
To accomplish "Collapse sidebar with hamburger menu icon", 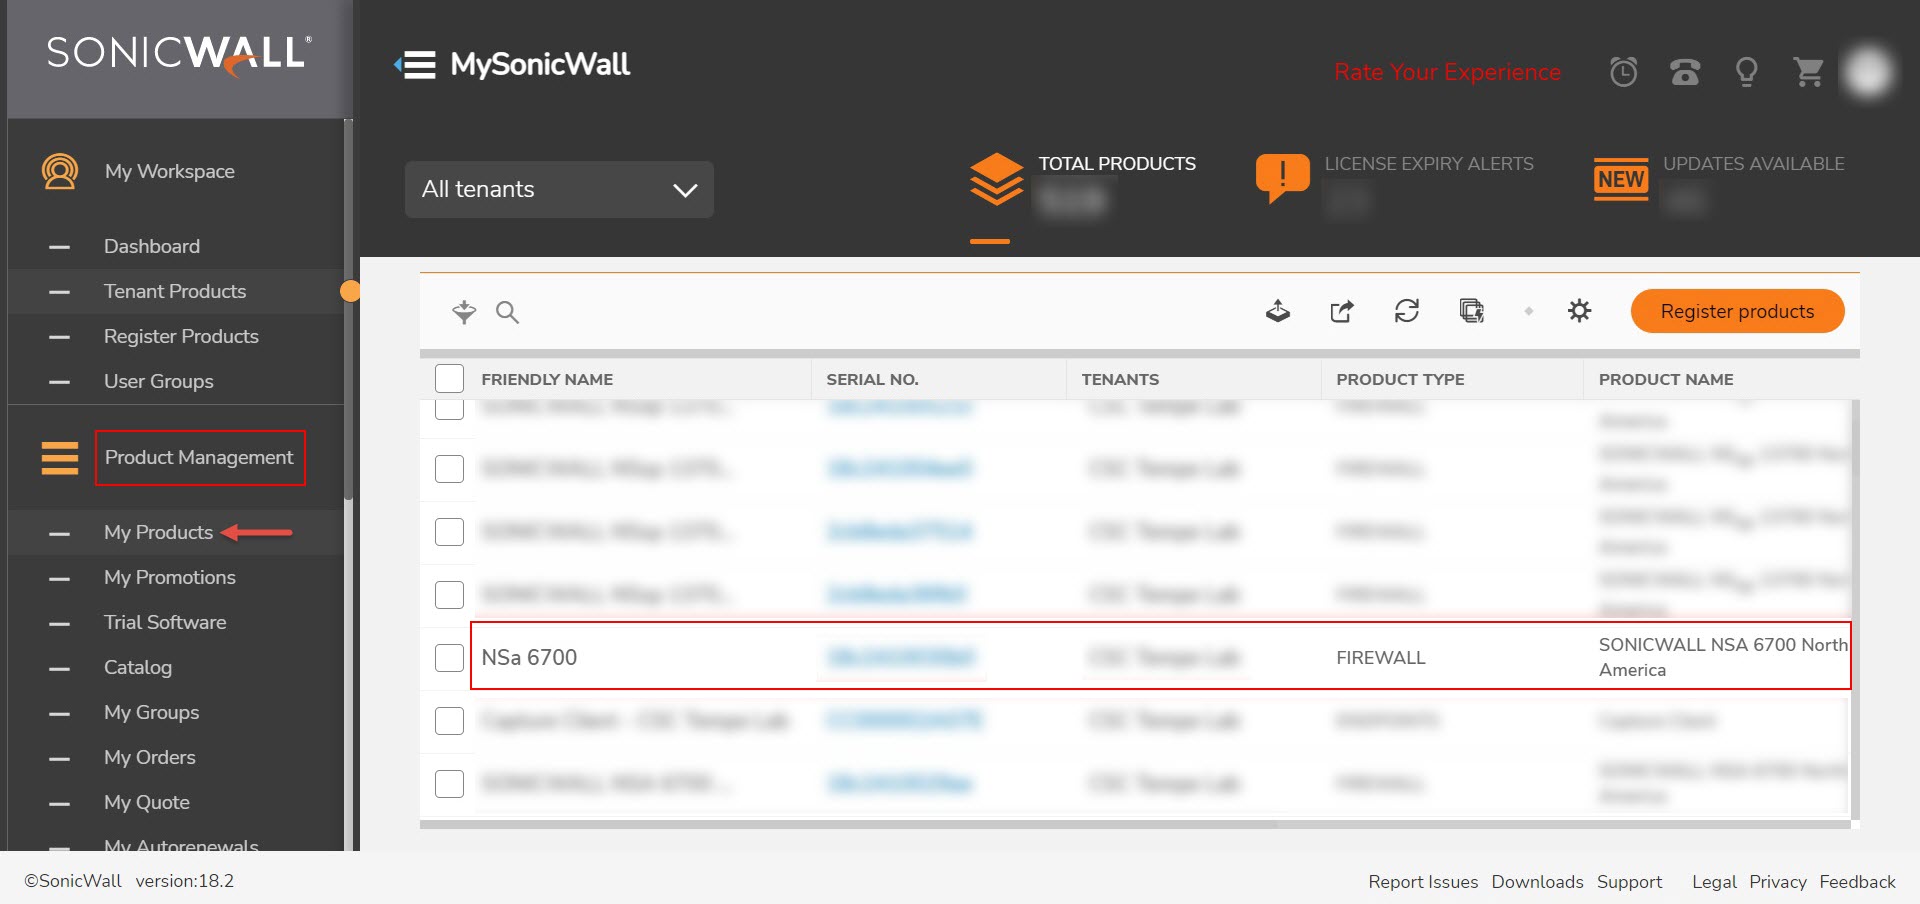I will [x=416, y=65].
